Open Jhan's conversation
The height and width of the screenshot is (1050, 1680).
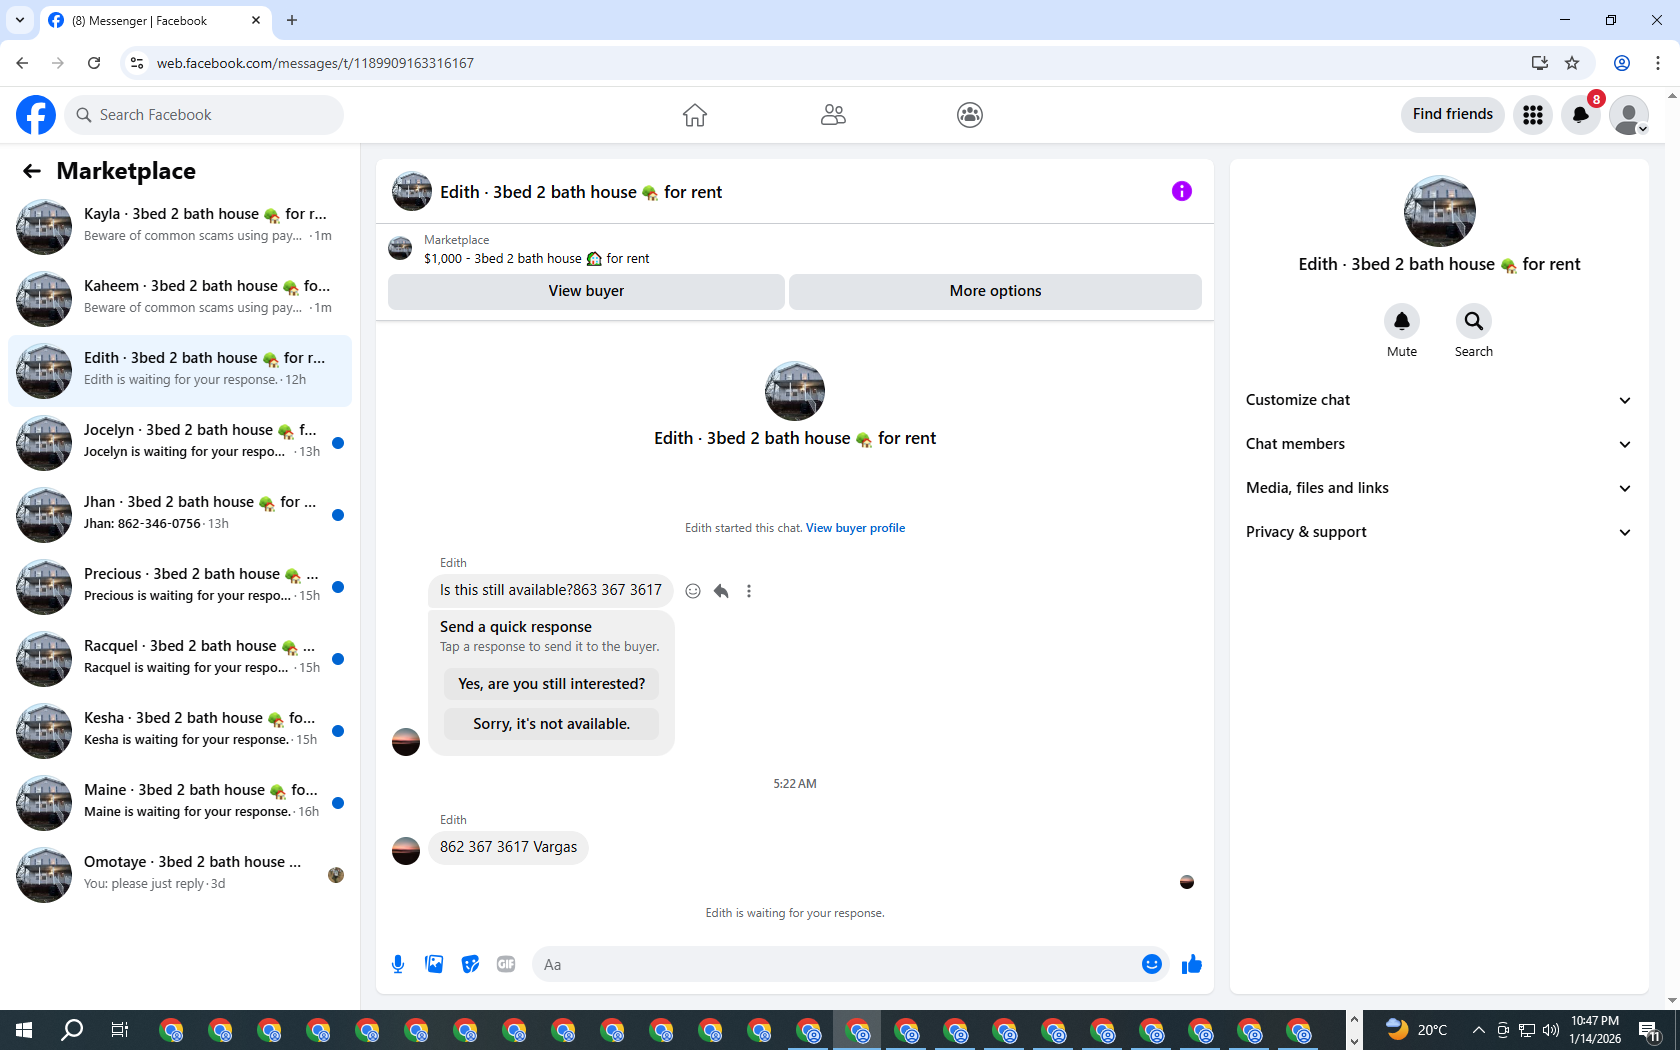point(180,515)
